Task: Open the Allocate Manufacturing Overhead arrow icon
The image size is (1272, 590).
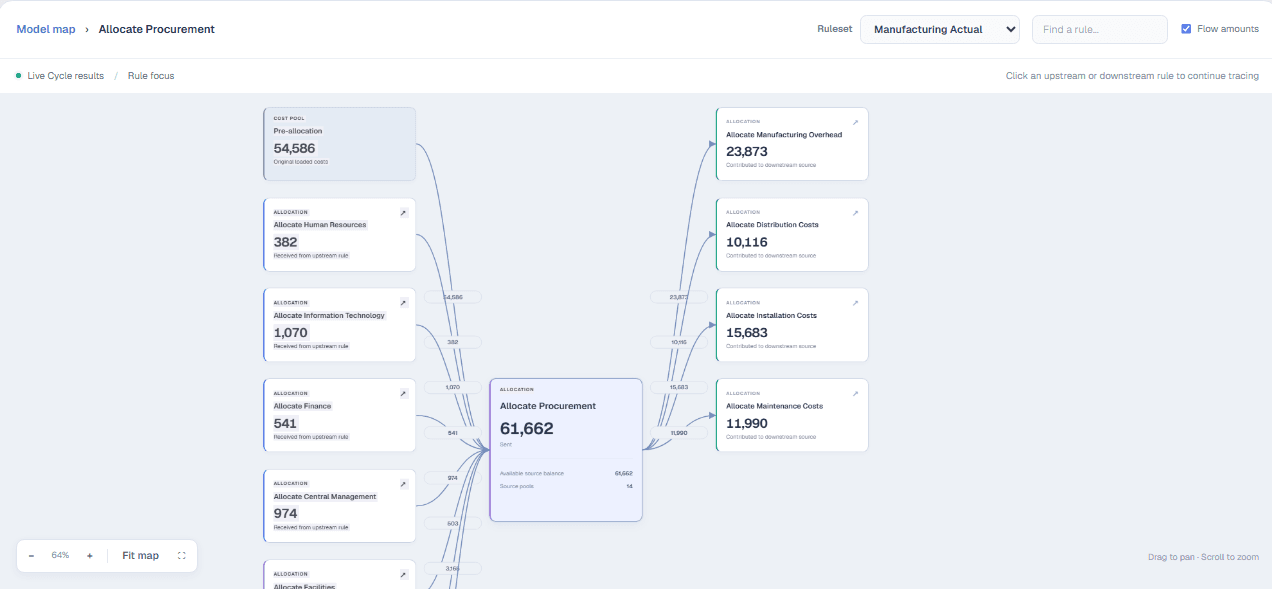Action: click(856, 122)
